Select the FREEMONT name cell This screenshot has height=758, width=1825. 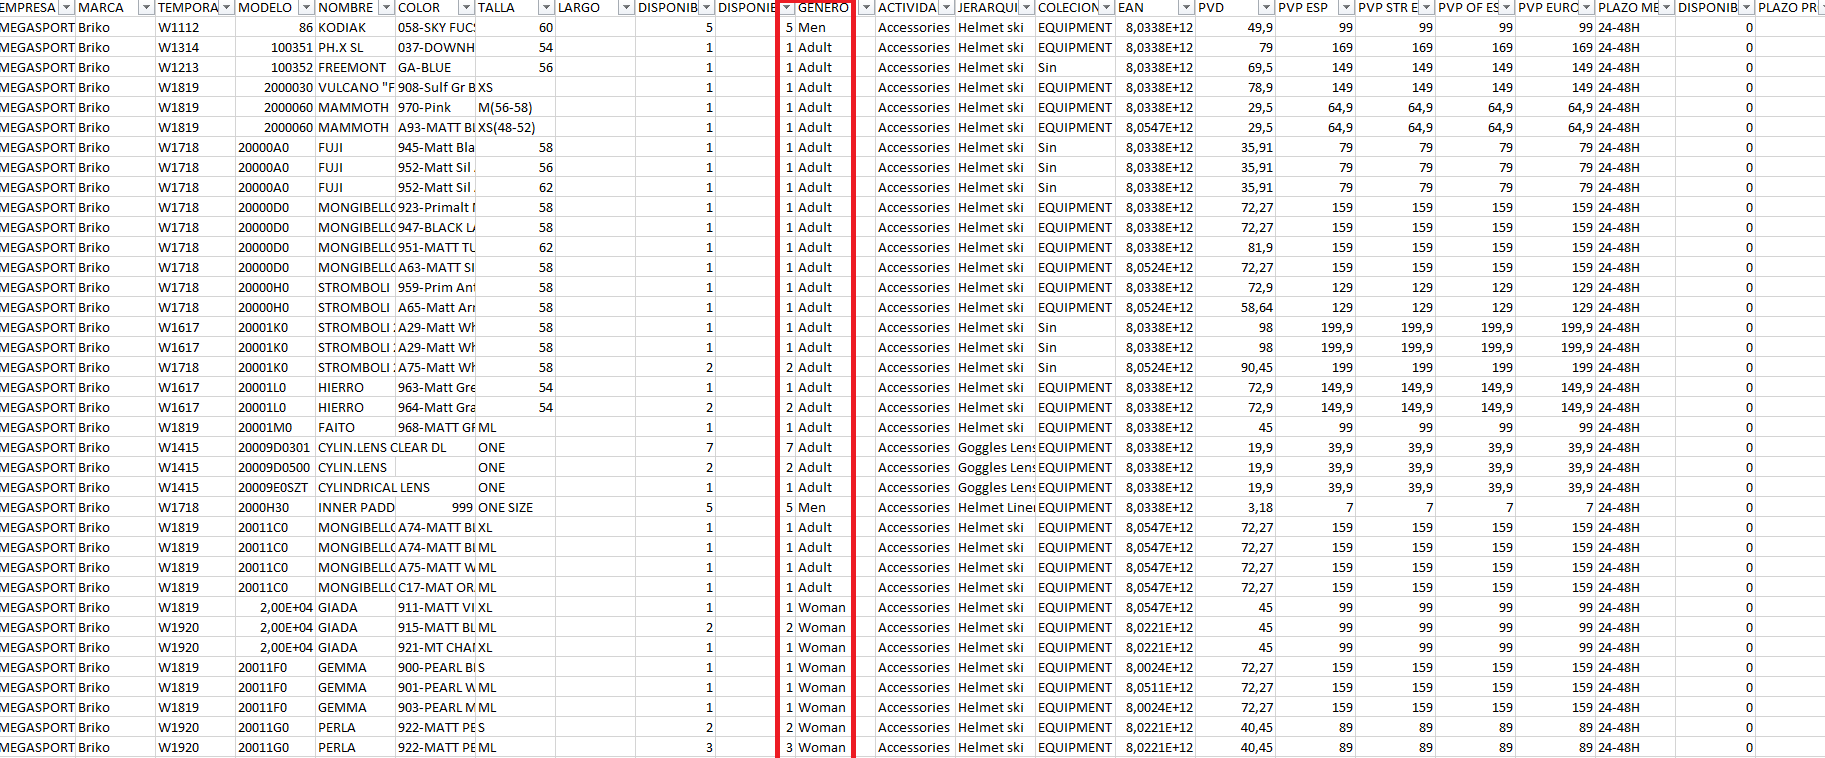(355, 68)
